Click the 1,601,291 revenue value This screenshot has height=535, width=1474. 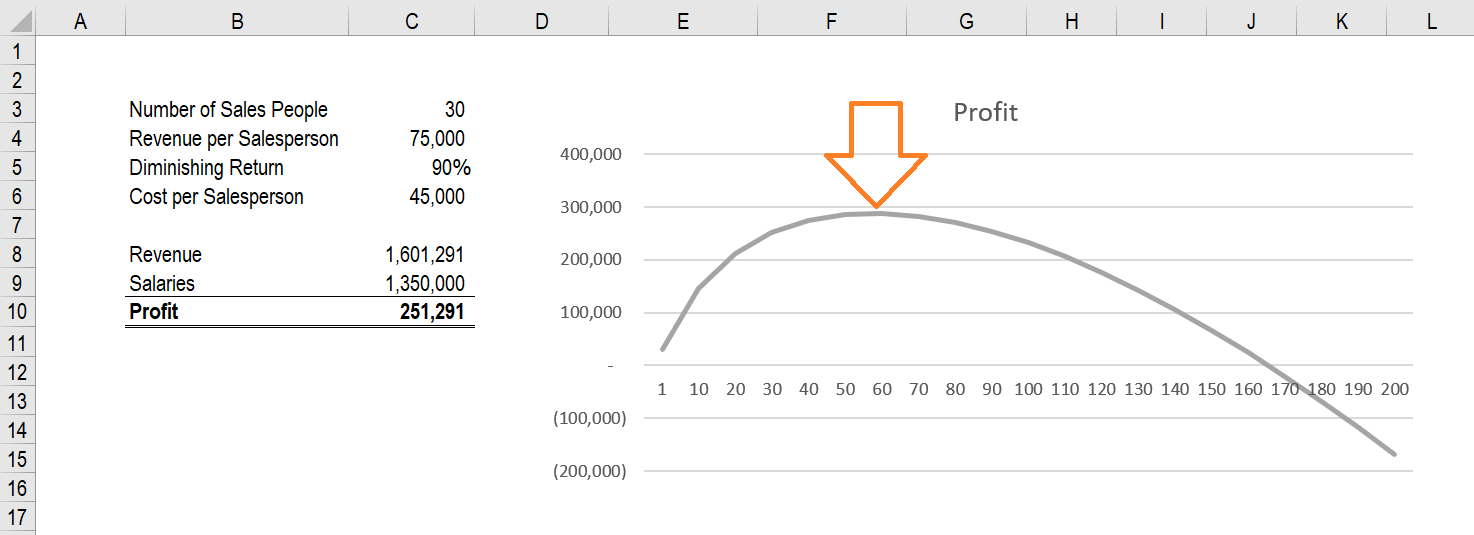(x=425, y=255)
